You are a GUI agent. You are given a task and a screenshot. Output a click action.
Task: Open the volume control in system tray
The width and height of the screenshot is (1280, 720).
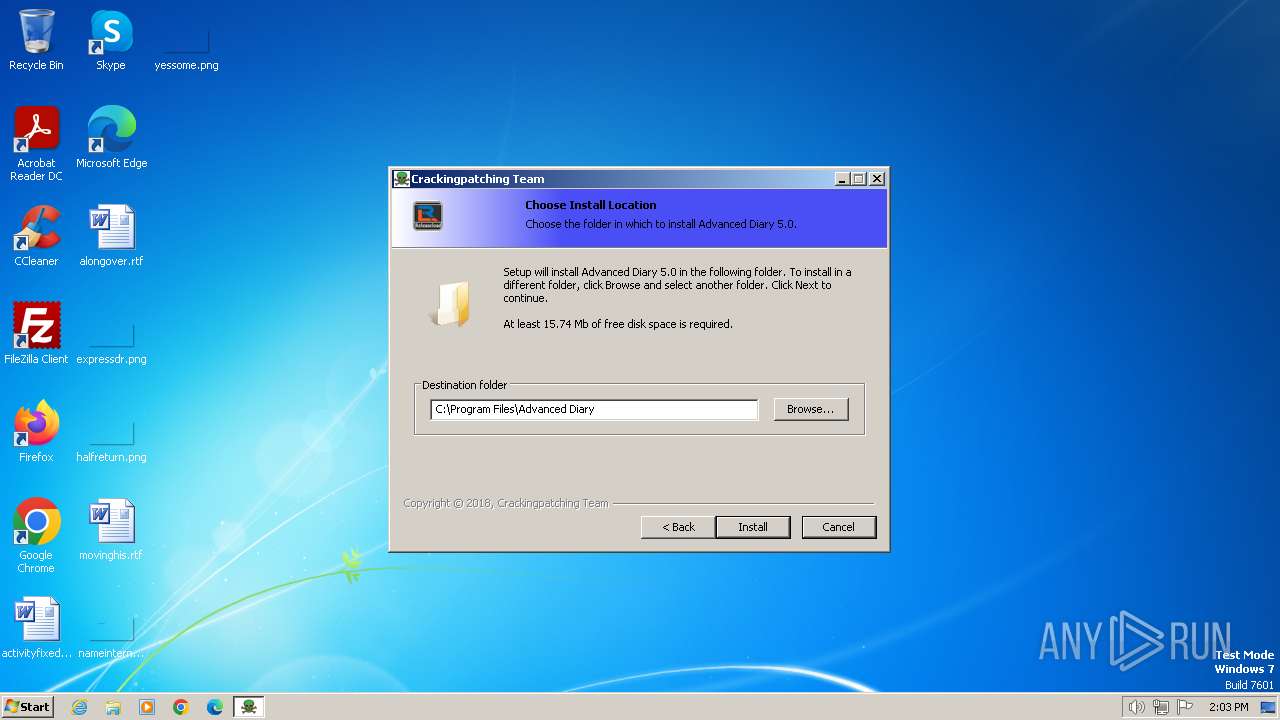pyautogui.click(x=1136, y=707)
